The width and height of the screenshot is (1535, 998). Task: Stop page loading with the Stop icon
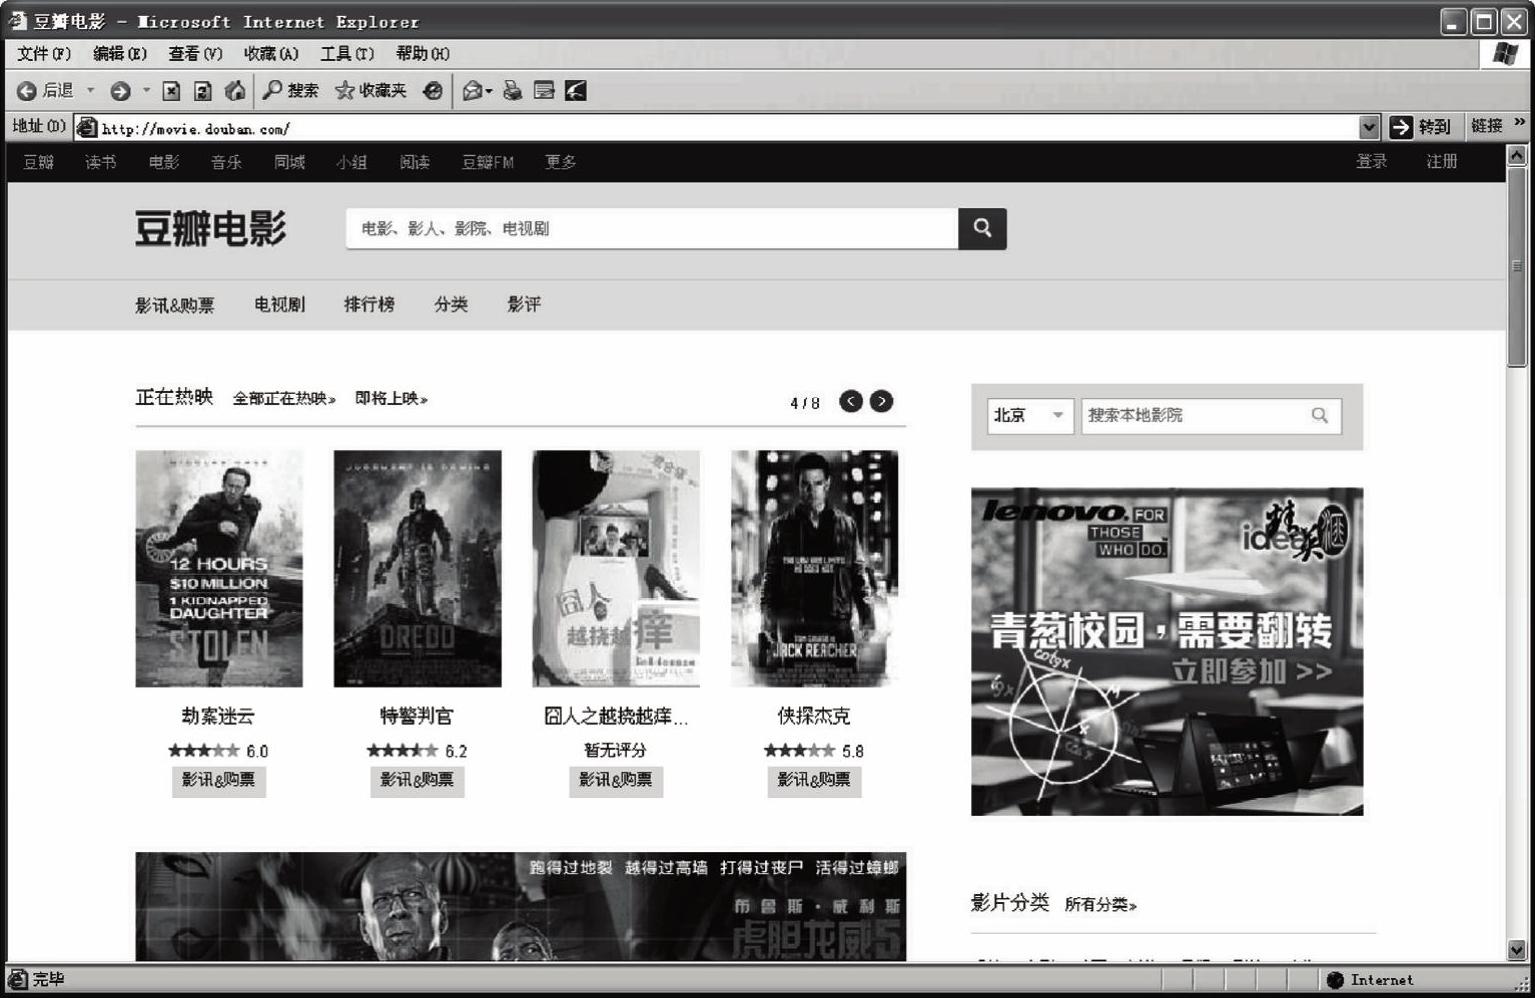click(171, 91)
